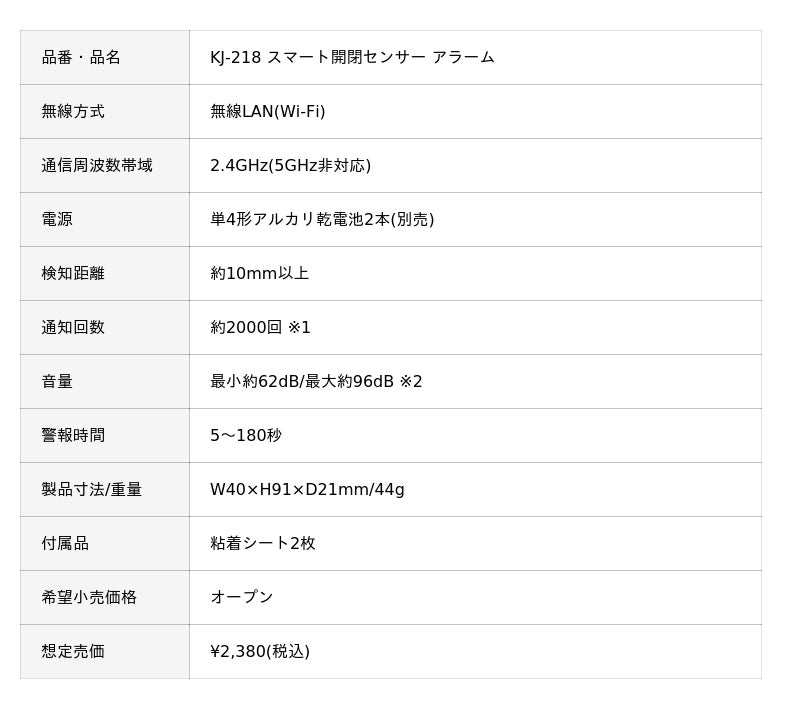800x709 pixels.
Task: Click the 最小約62dB/最大約96dB ※2 value
Action: point(316,382)
